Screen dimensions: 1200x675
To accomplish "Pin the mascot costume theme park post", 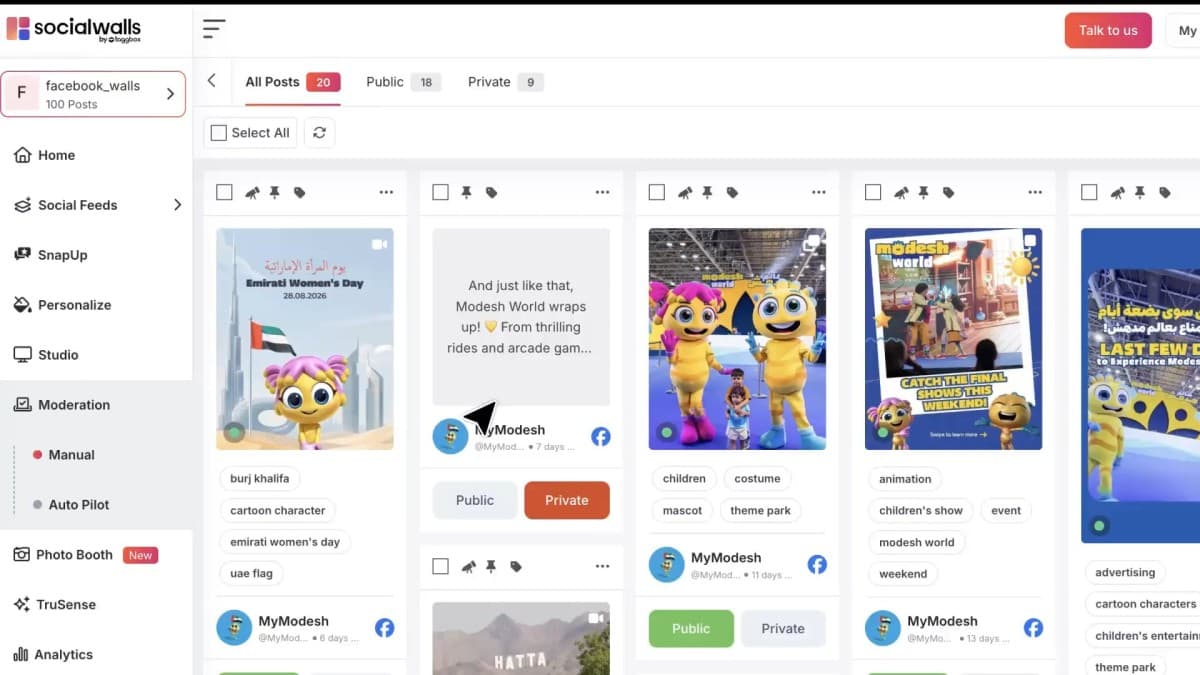I will [x=707, y=192].
